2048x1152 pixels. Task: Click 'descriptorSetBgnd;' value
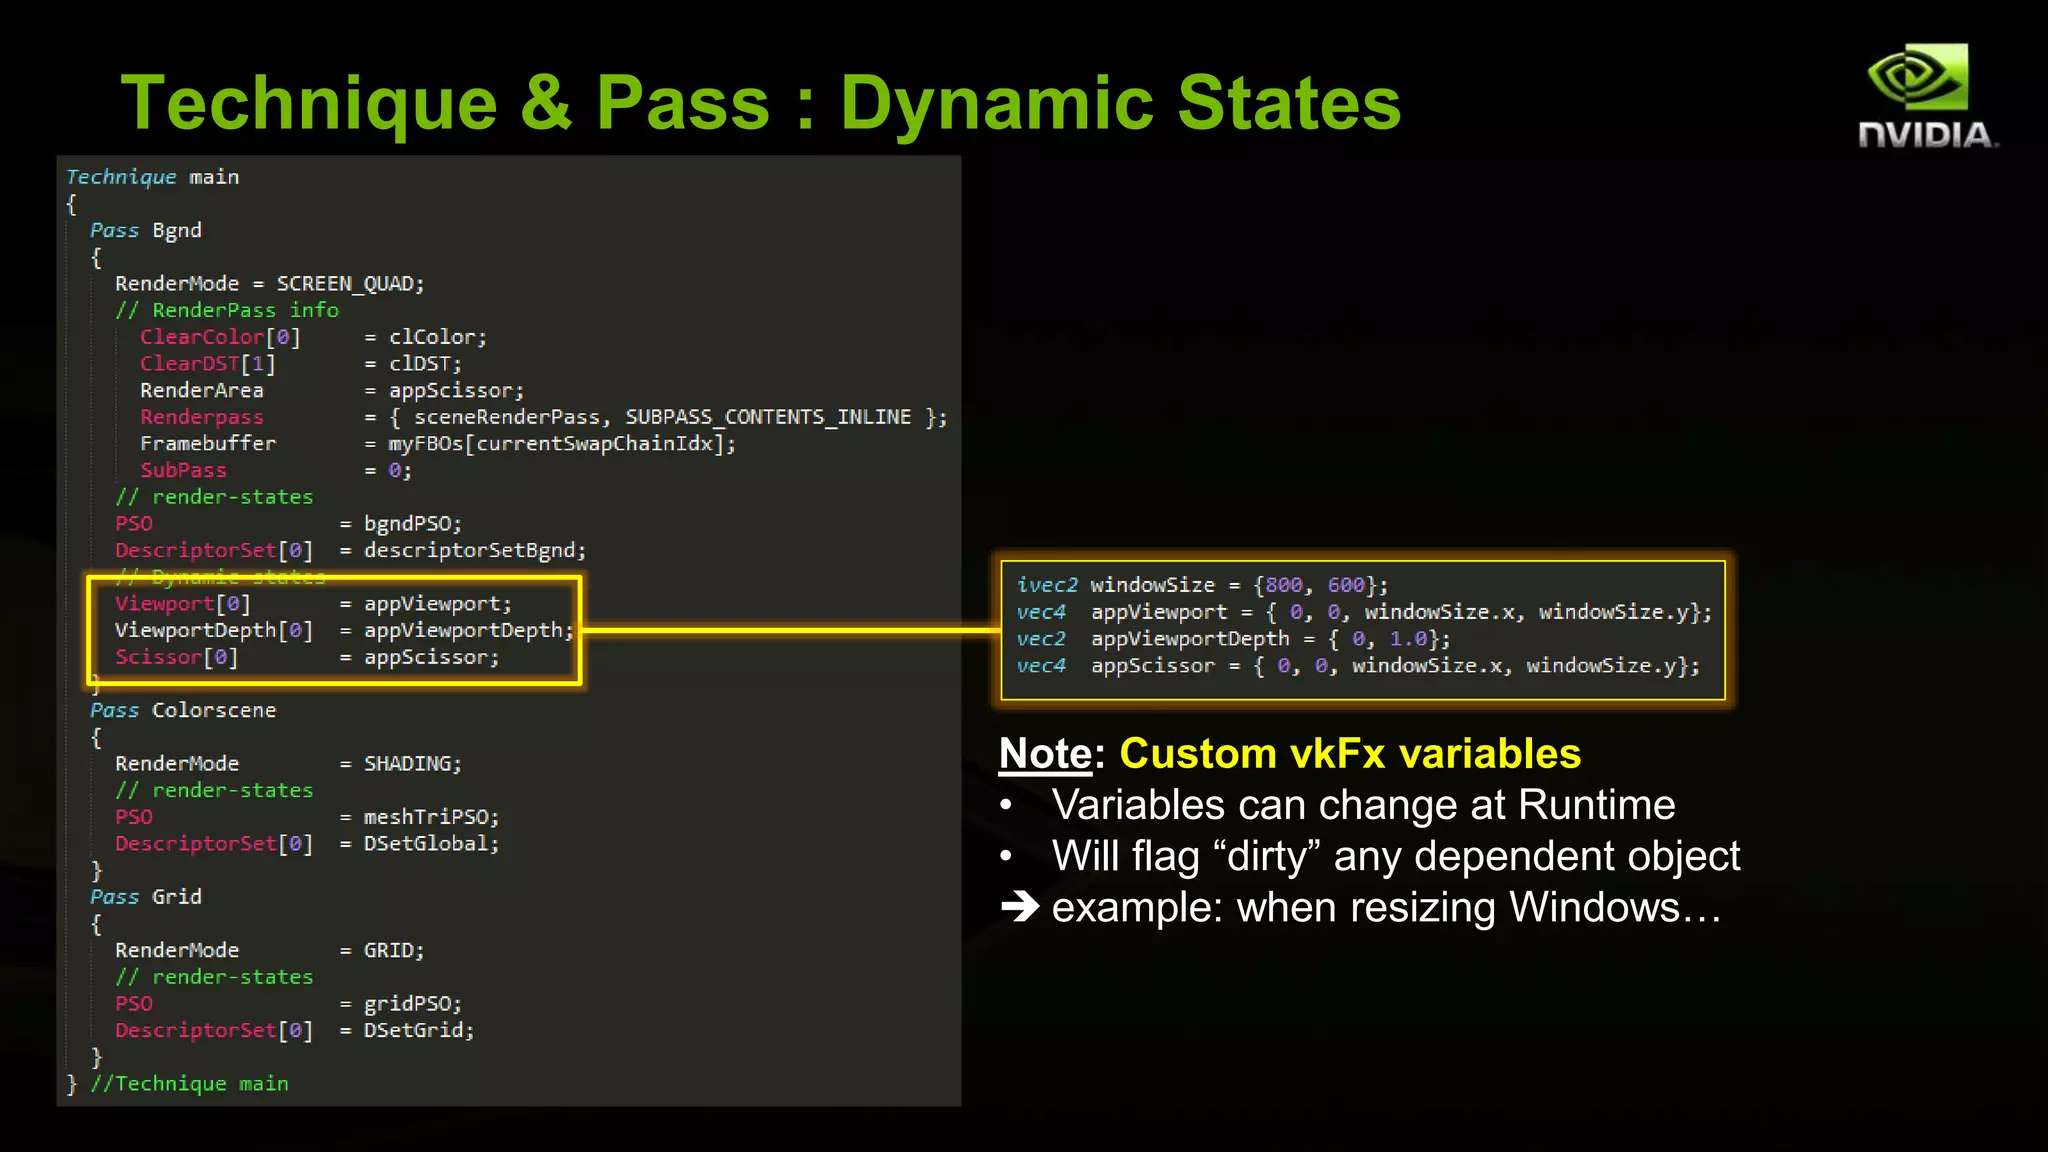475,550
